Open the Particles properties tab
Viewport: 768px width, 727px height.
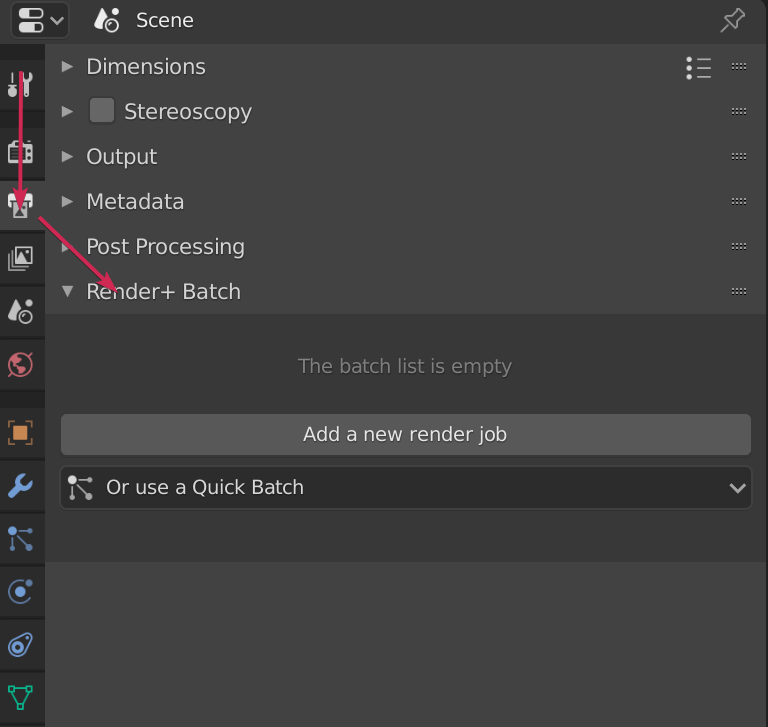[21, 539]
